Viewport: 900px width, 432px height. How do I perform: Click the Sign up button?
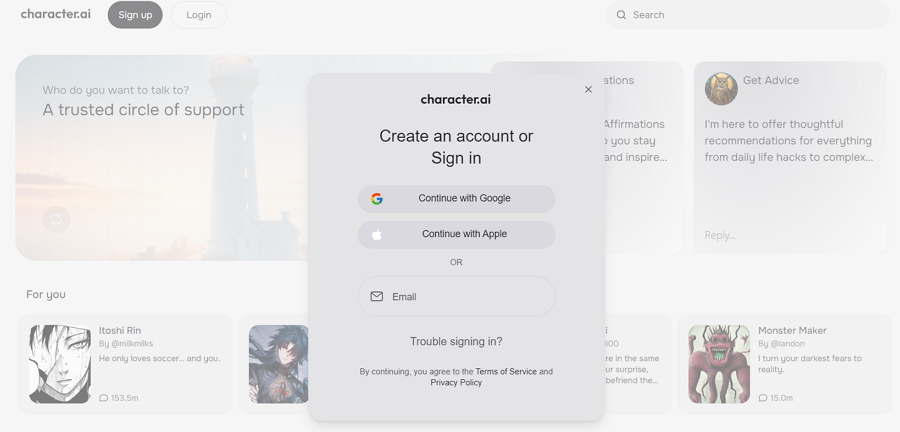point(135,15)
